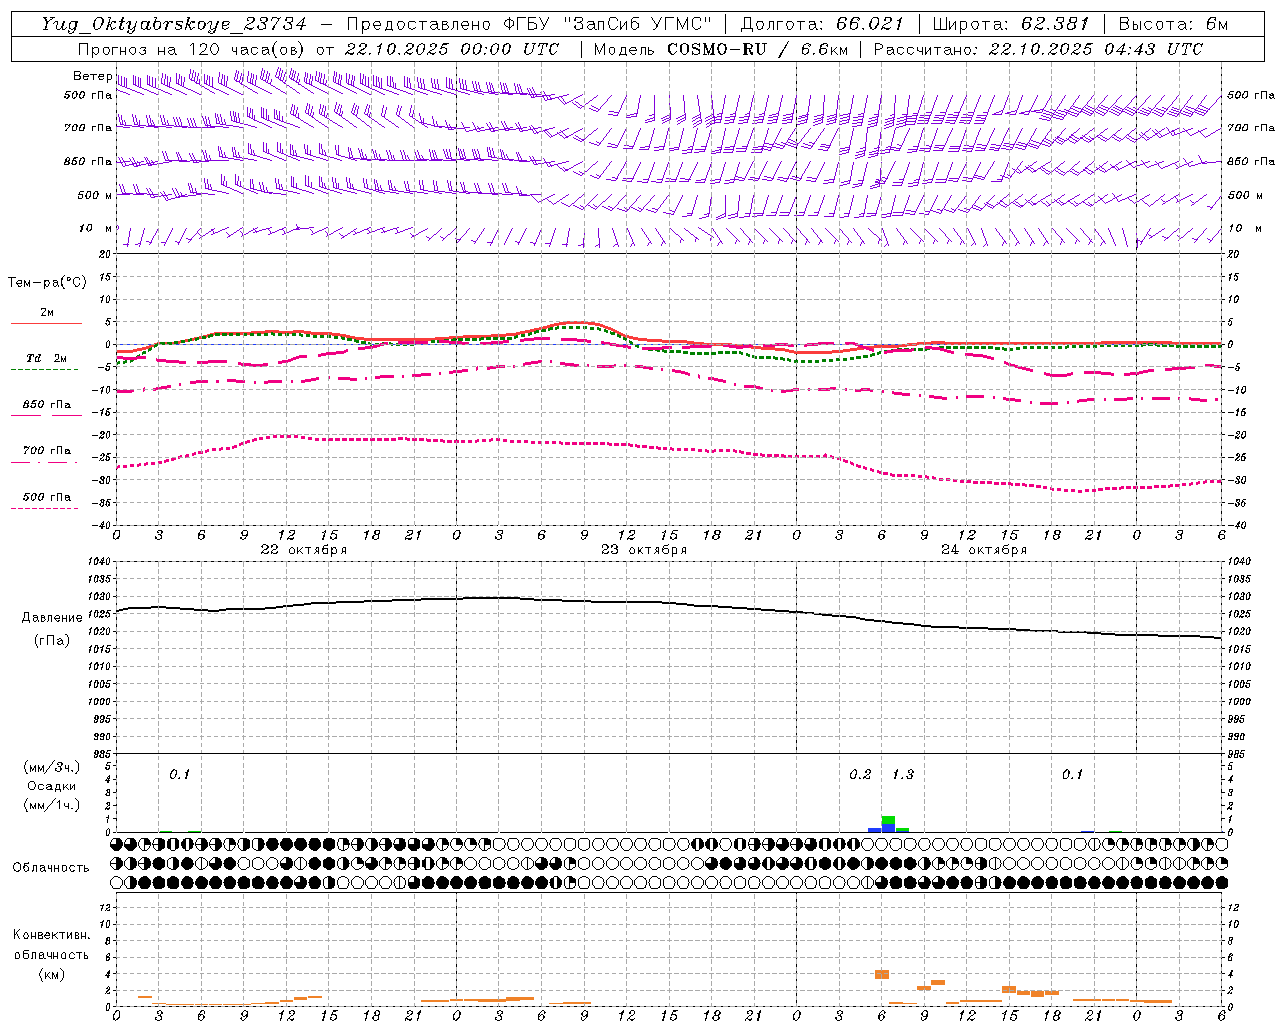The height and width of the screenshot is (1024, 1280).
Task: Click the 0.2 precipitation value
Action: coord(860,775)
